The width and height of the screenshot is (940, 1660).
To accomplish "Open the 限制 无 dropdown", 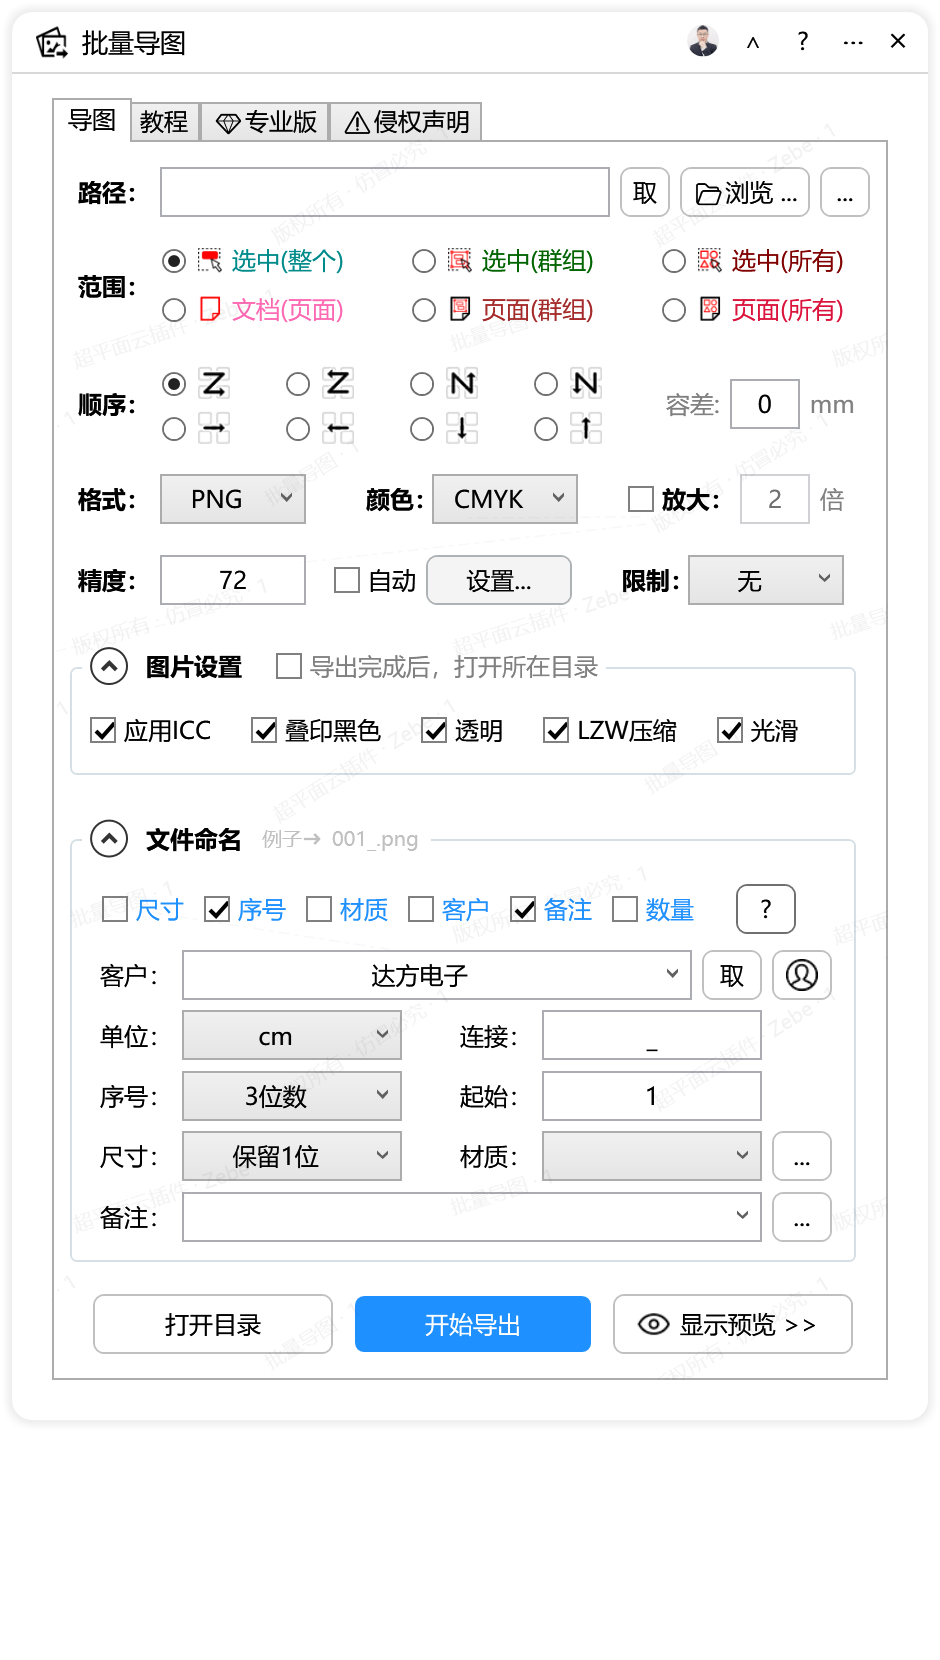I will 766,580.
